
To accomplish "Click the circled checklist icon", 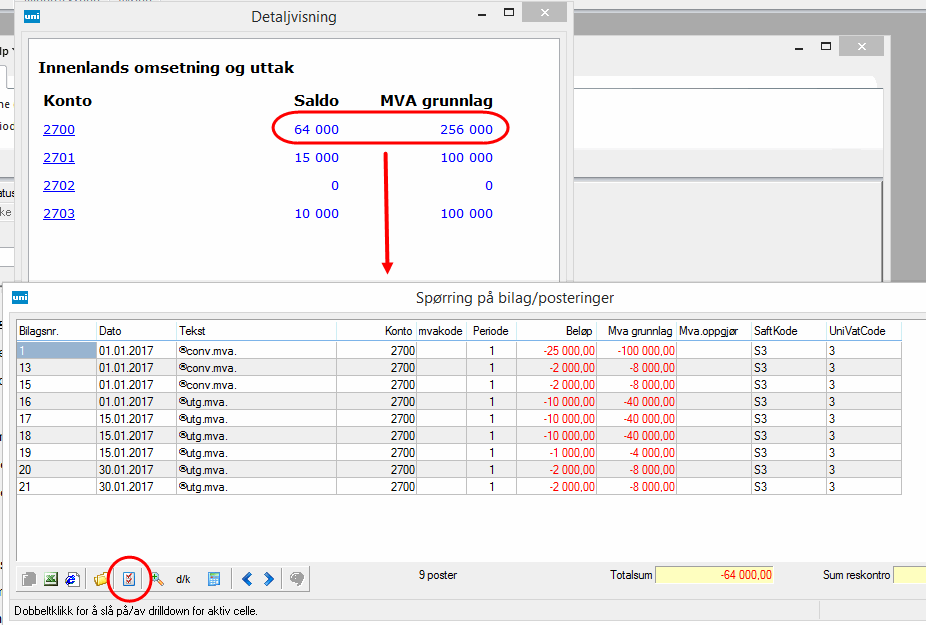I will [x=128, y=578].
